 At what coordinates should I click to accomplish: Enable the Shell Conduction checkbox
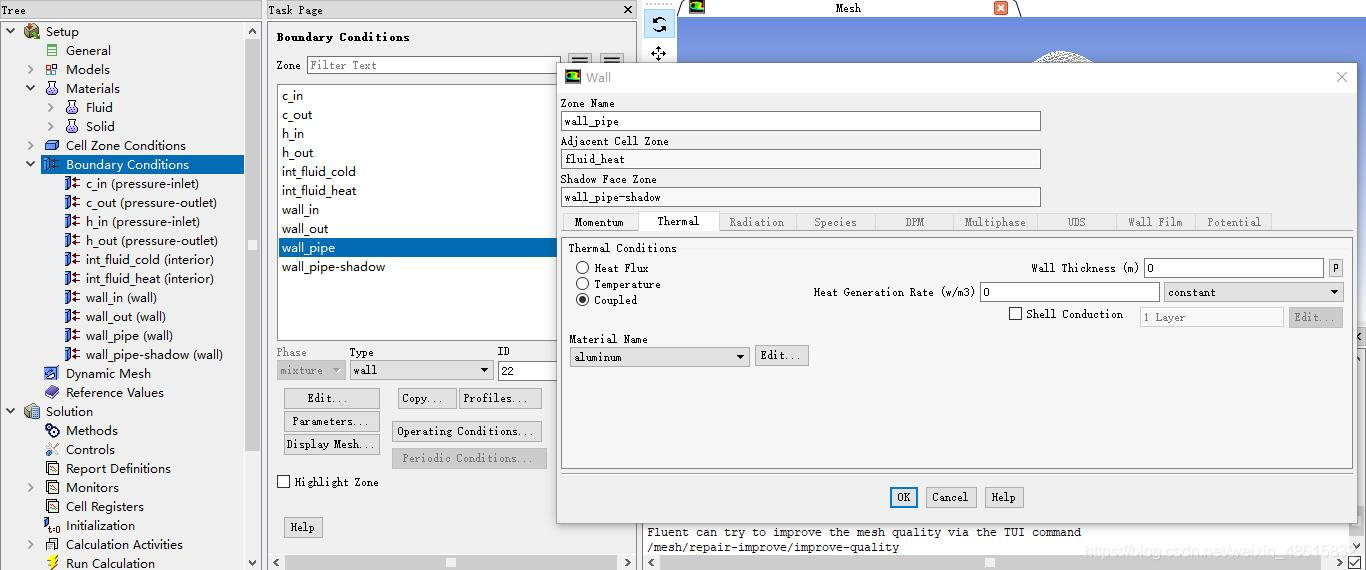[1015, 314]
